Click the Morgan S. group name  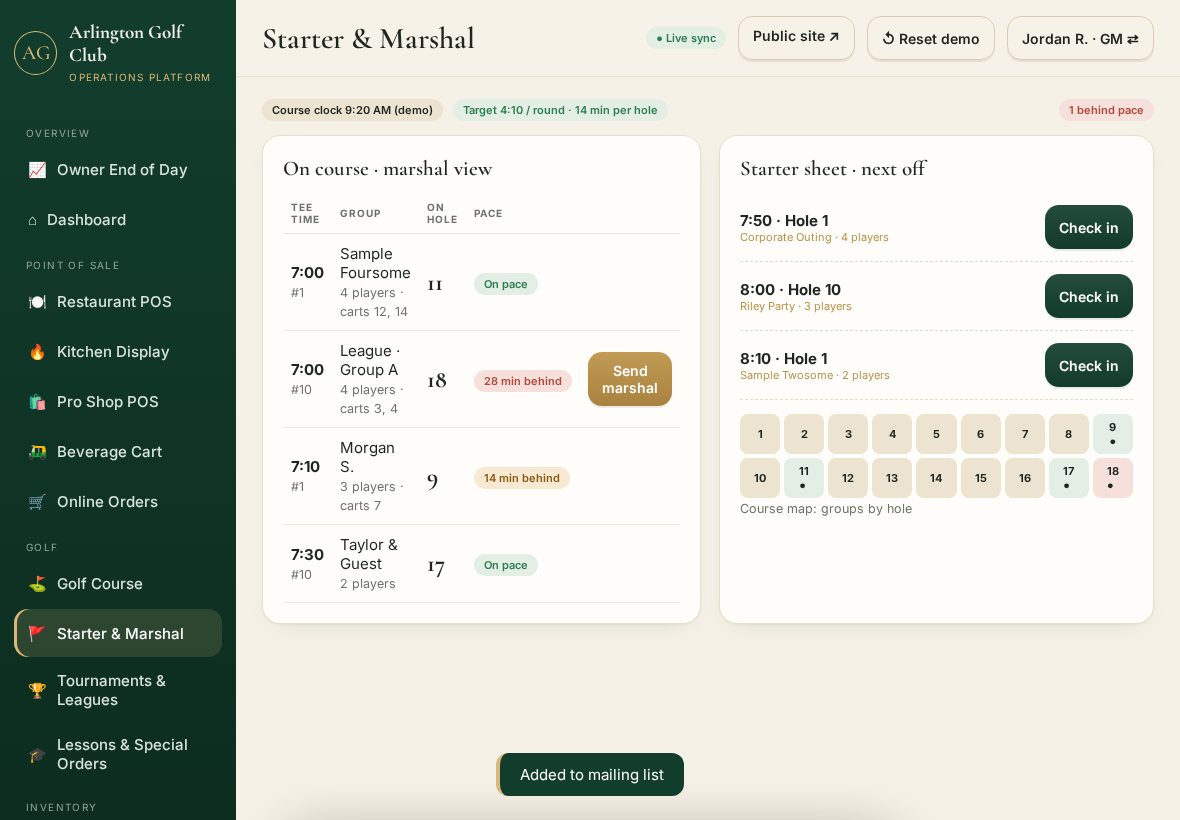point(367,457)
